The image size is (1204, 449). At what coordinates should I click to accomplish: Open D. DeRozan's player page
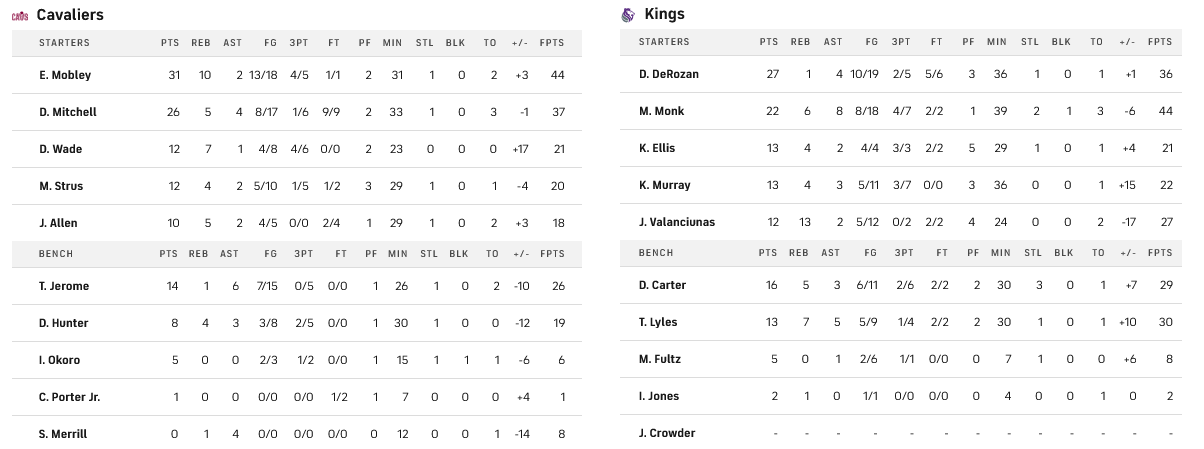pyautogui.click(x=669, y=74)
